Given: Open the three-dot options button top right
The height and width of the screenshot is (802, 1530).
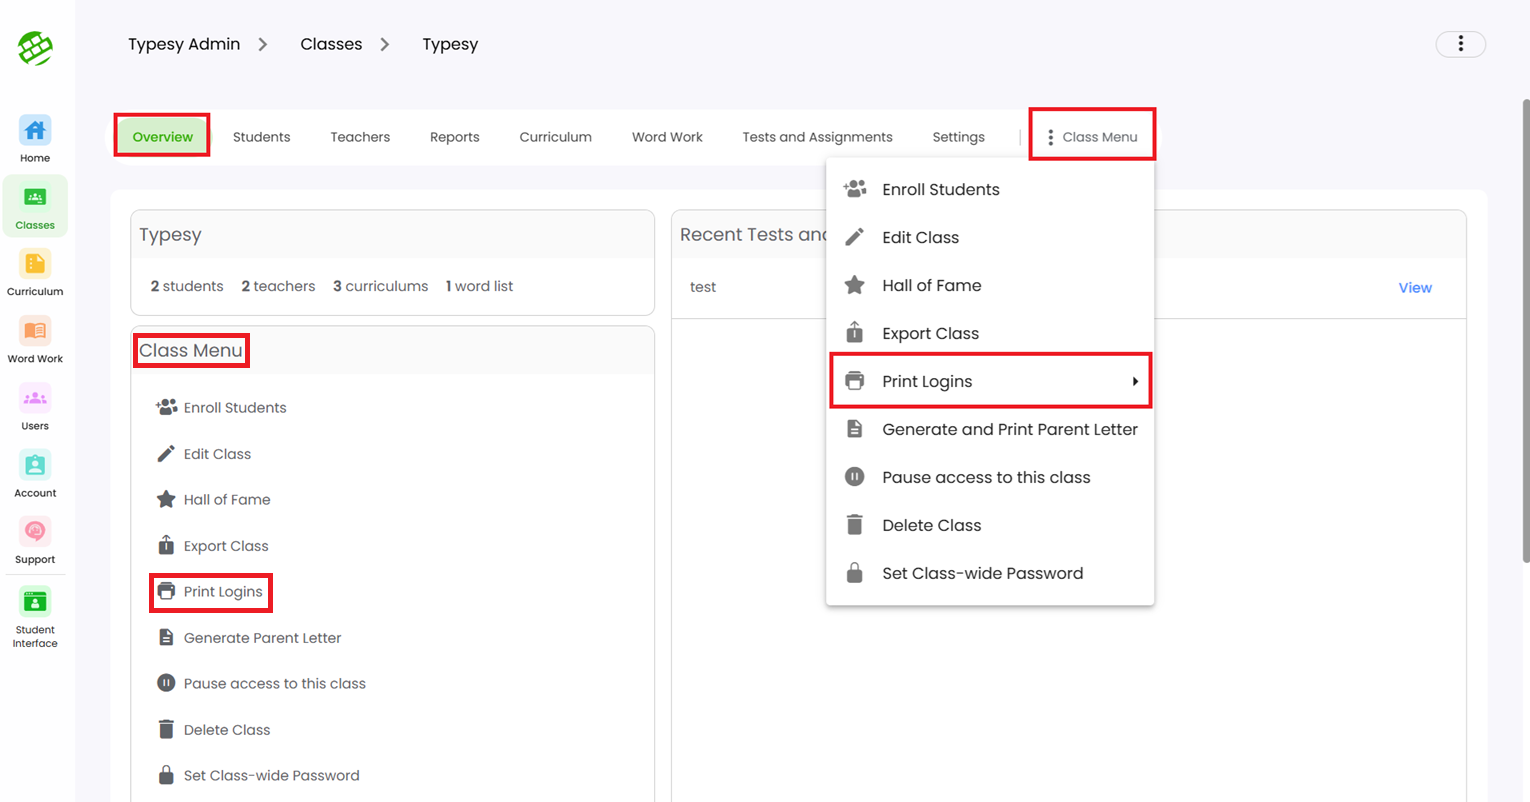Looking at the screenshot, I should point(1460,44).
